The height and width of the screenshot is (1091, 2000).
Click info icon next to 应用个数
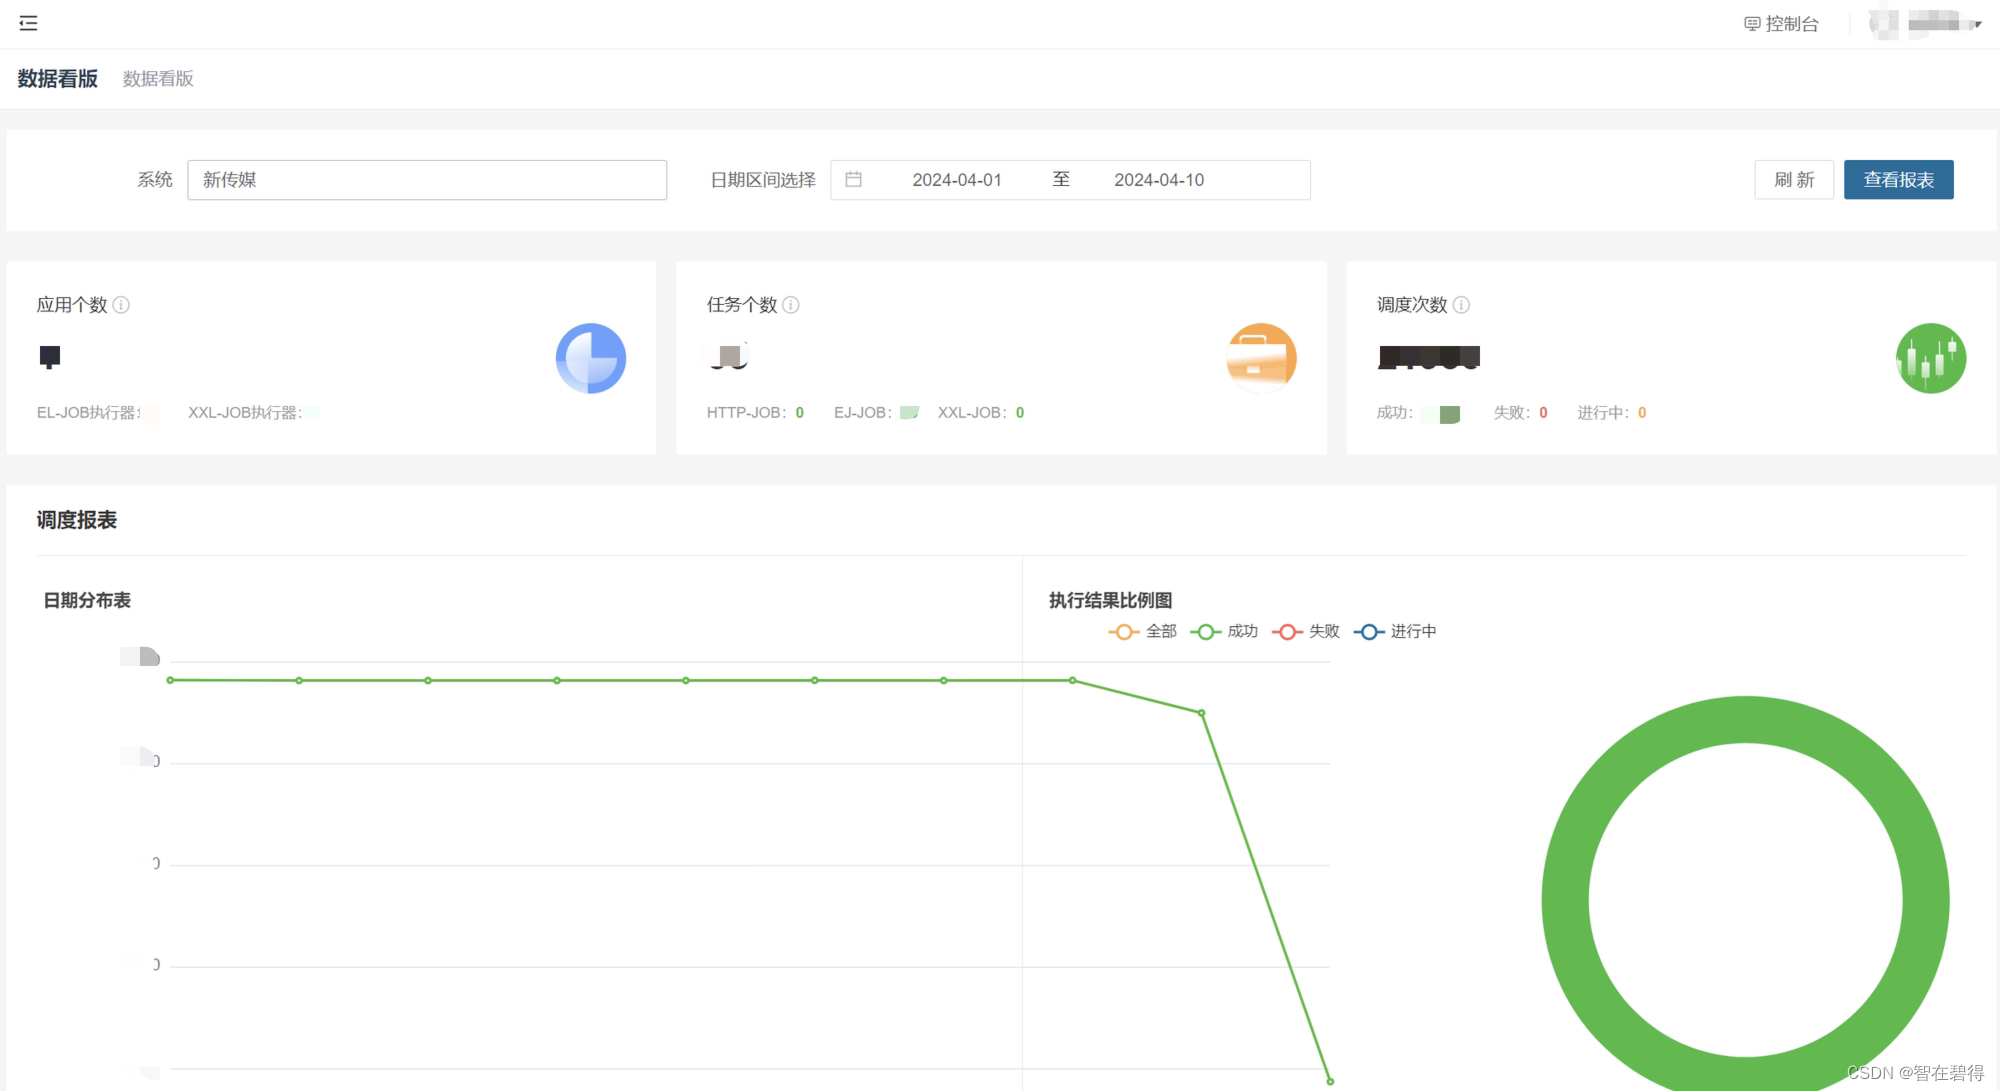pyautogui.click(x=121, y=305)
